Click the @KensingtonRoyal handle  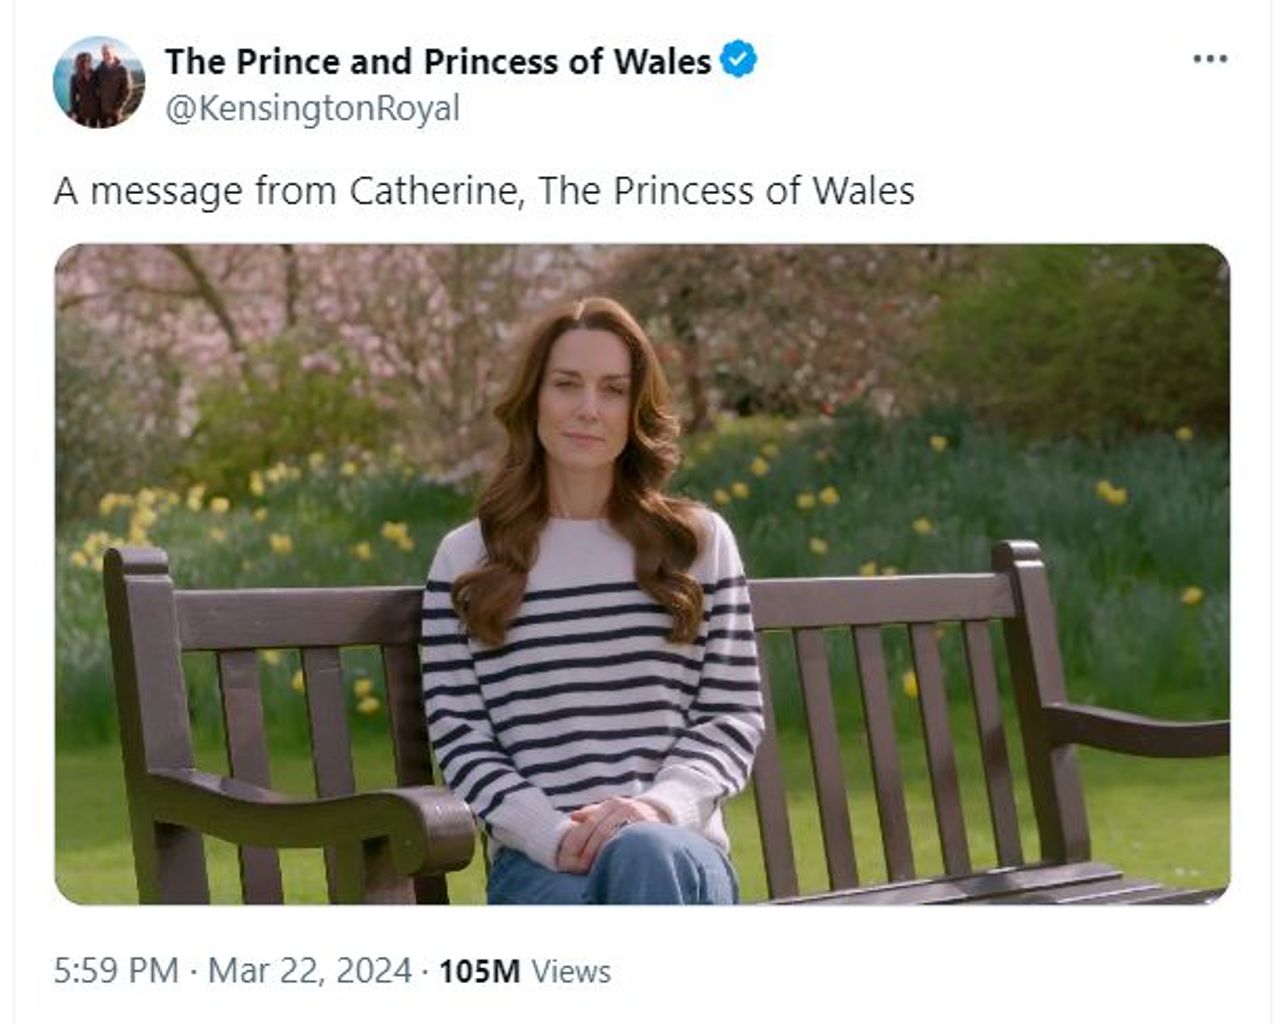tap(312, 108)
